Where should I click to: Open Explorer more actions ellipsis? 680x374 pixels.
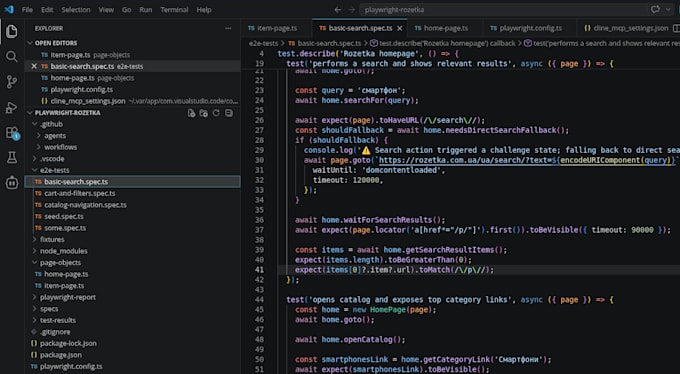[228, 29]
